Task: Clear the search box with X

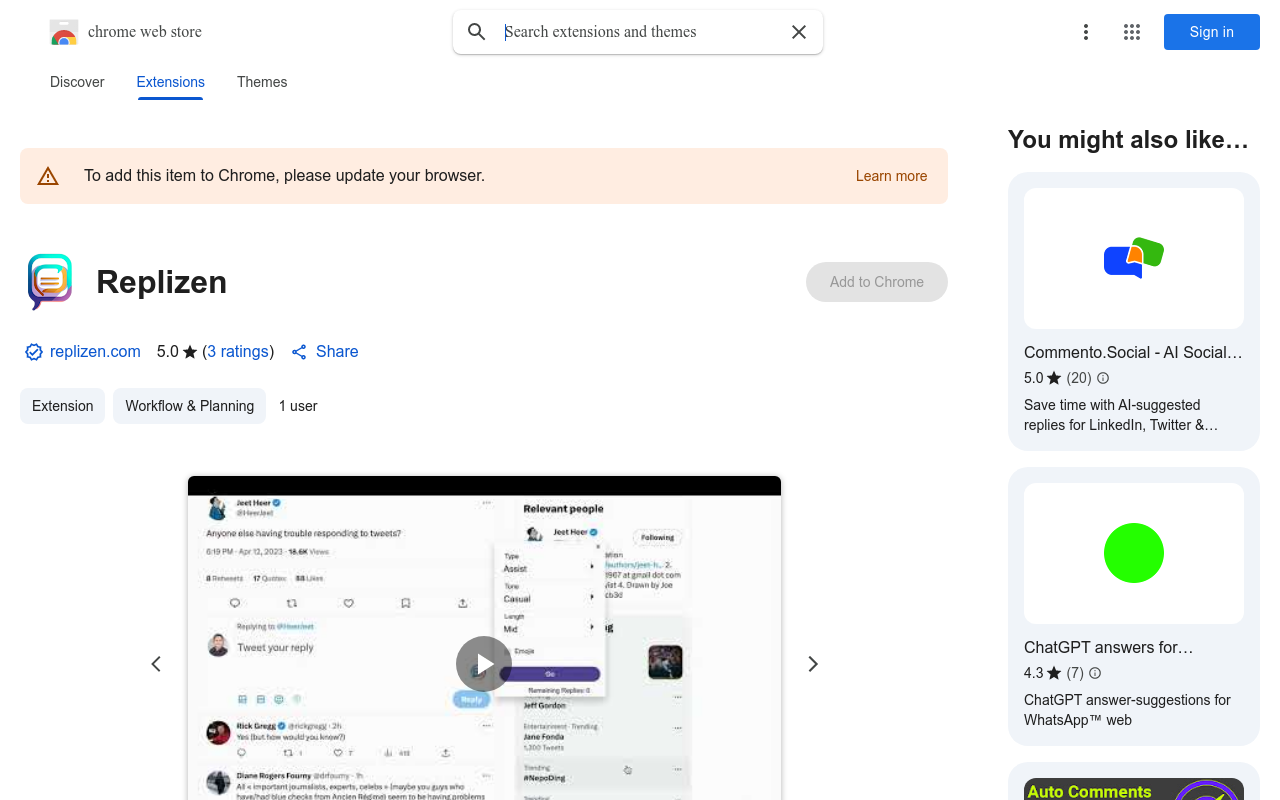Action: tap(799, 32)
